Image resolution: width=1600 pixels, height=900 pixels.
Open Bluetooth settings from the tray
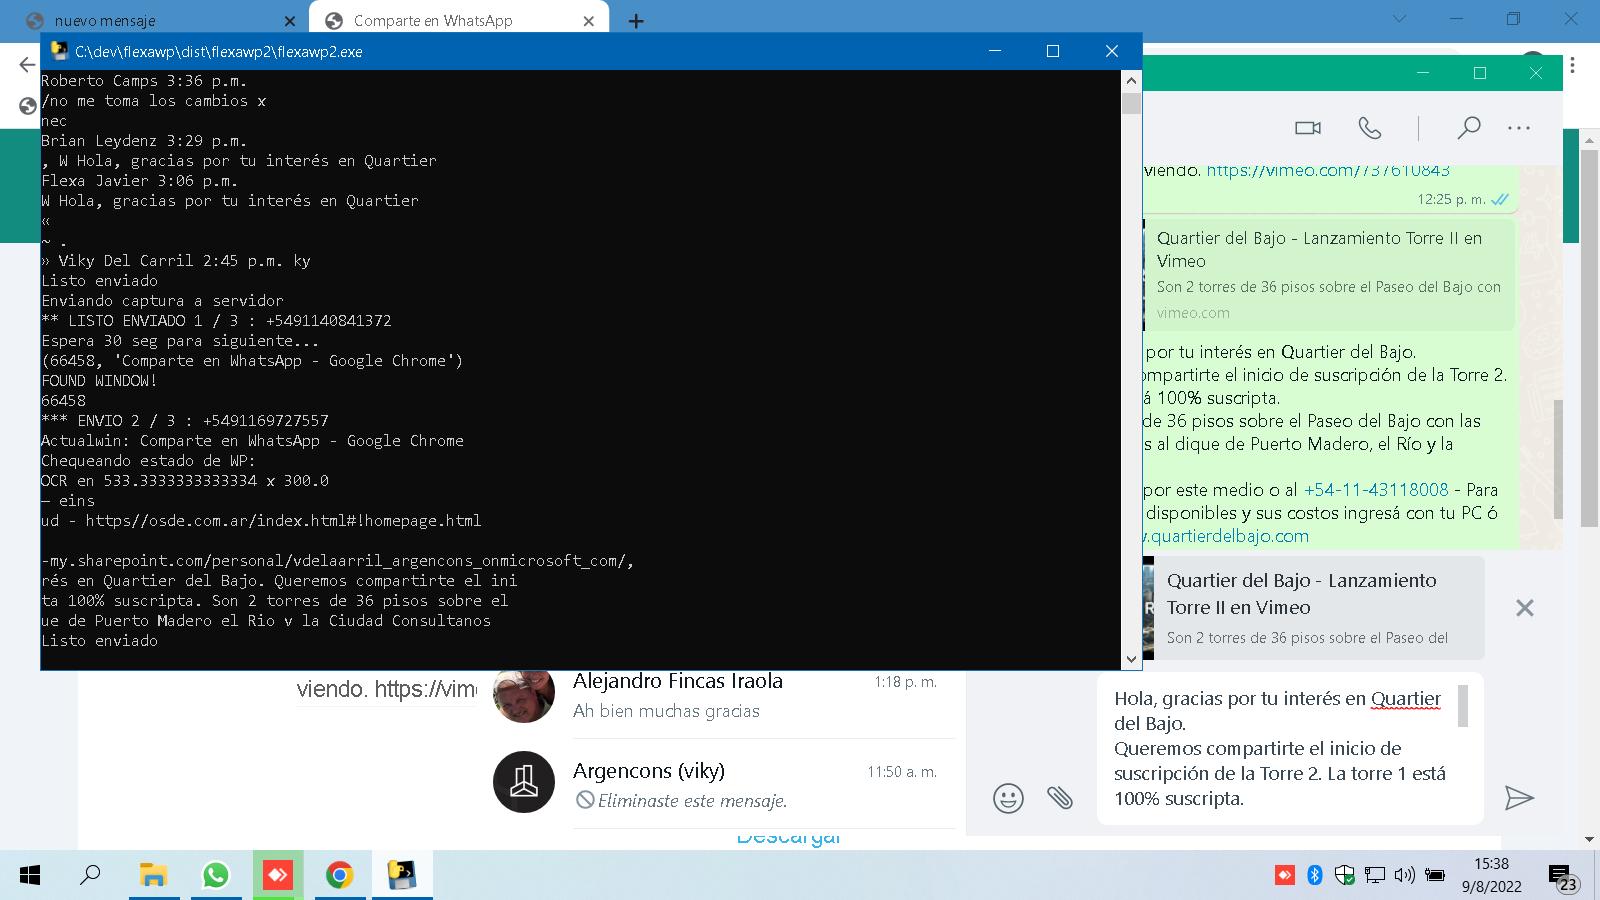click(x=1315, y=876)
